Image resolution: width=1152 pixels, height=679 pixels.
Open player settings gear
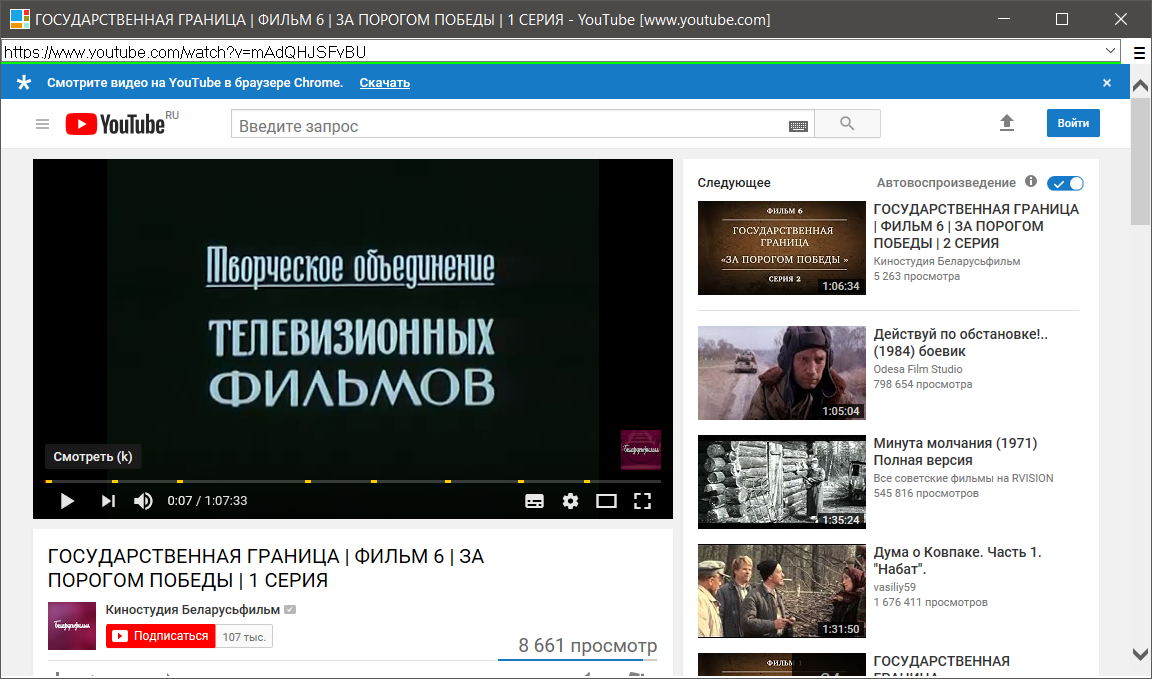coord(570,501)
